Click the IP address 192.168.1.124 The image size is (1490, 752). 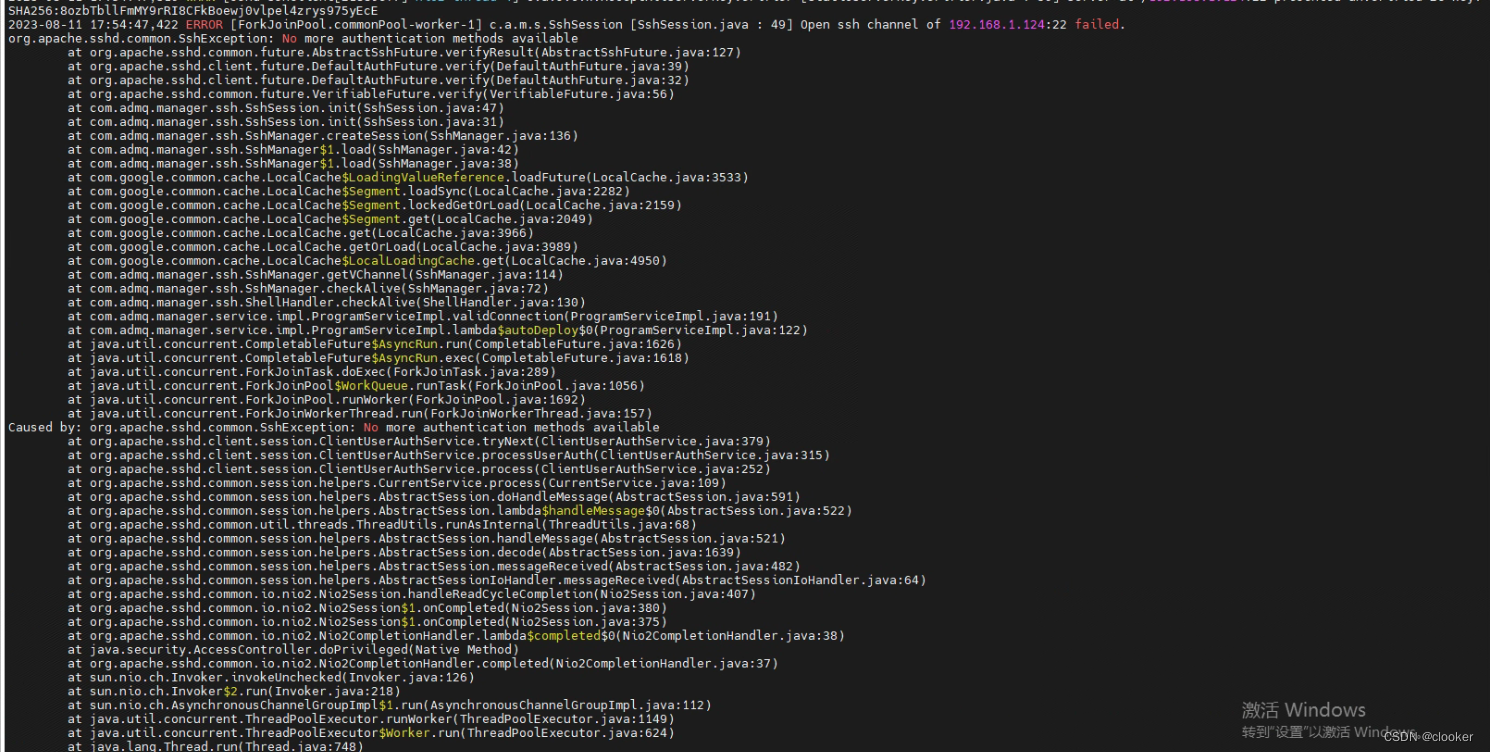[x=995, y=24]
